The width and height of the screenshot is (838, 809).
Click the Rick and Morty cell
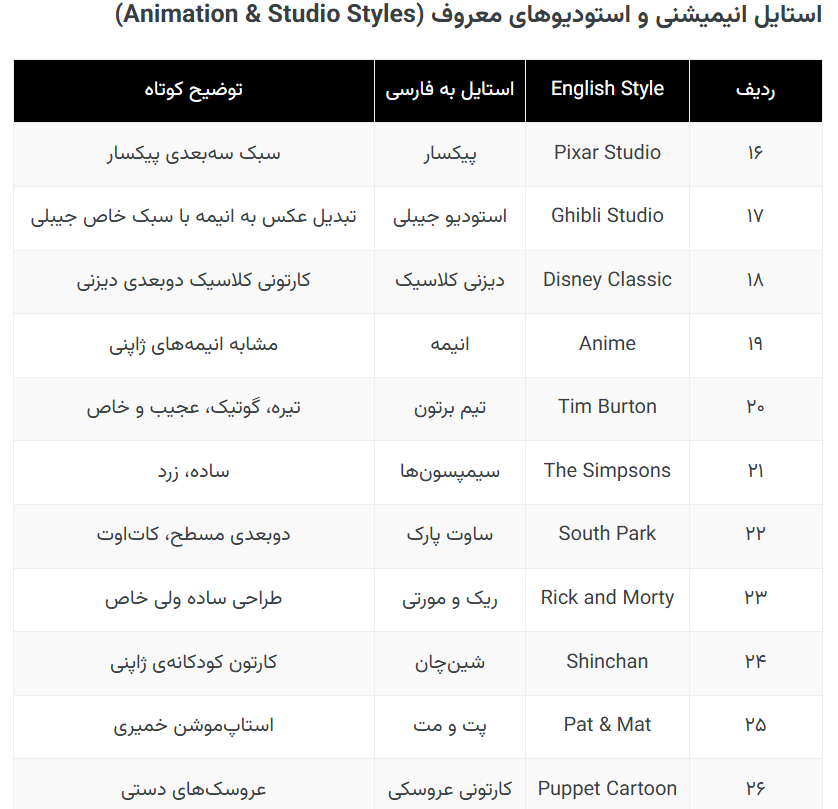point(607,598)
